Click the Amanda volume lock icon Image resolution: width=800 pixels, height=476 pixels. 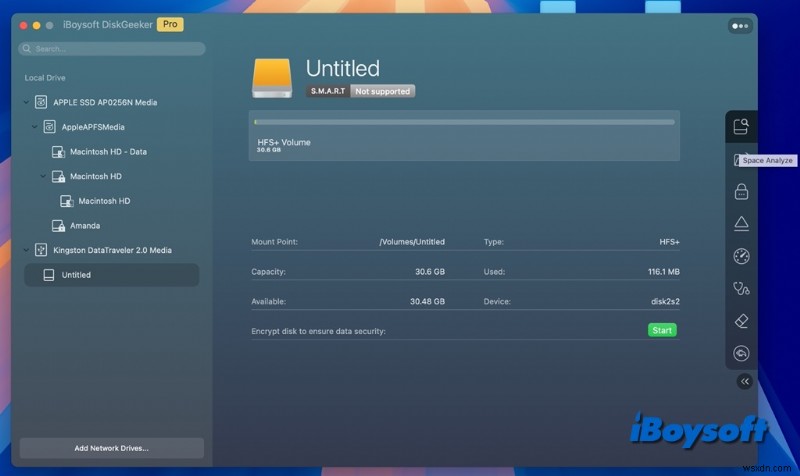(x=58, y=226)
